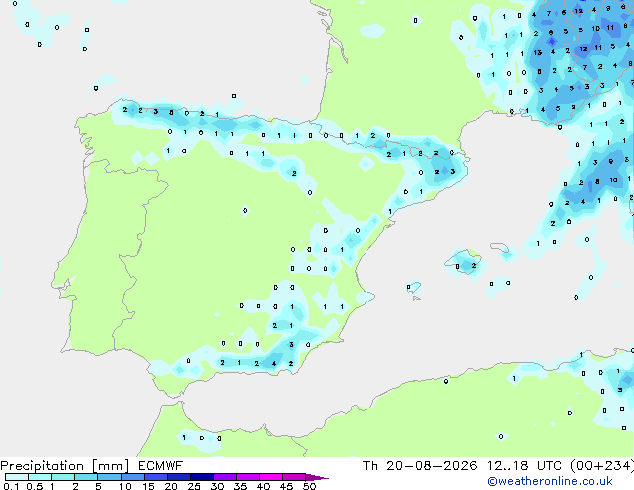Viewport: 634px width, 490px height.
Task: Click the 30–35 mm purple legend swatch
Action: tap(225, 477)
